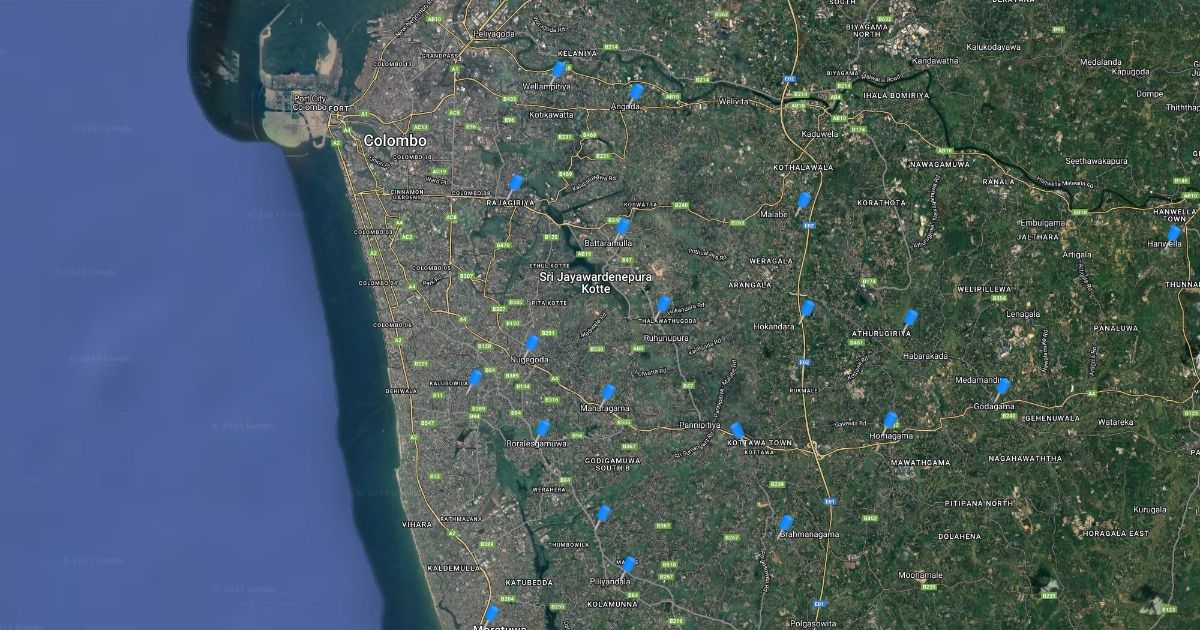Click the pin above Thalawathugoda
Screen dimensions: 1200x630
point(663,304)
